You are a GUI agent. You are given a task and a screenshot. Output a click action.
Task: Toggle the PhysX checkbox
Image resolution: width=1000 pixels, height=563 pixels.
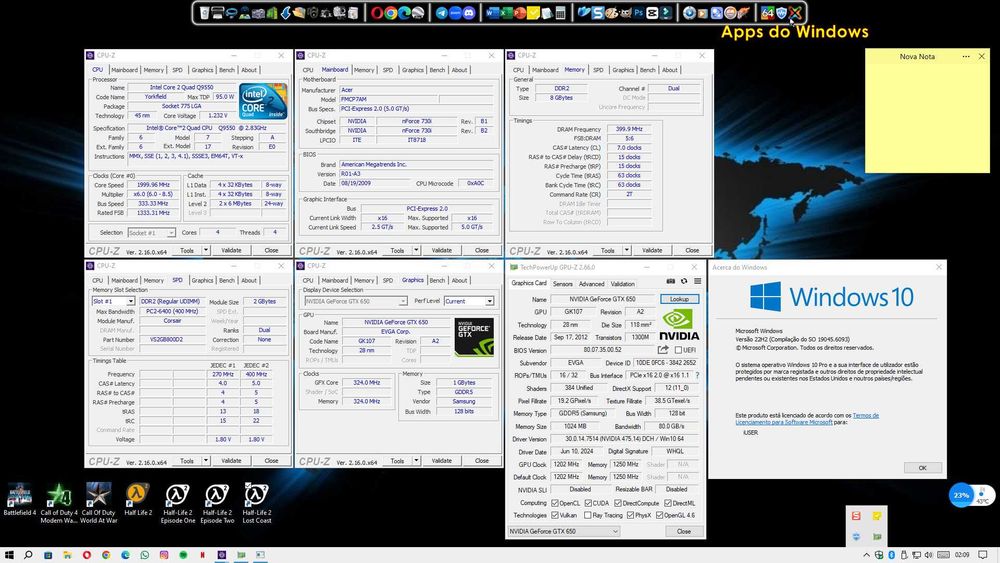630,515
